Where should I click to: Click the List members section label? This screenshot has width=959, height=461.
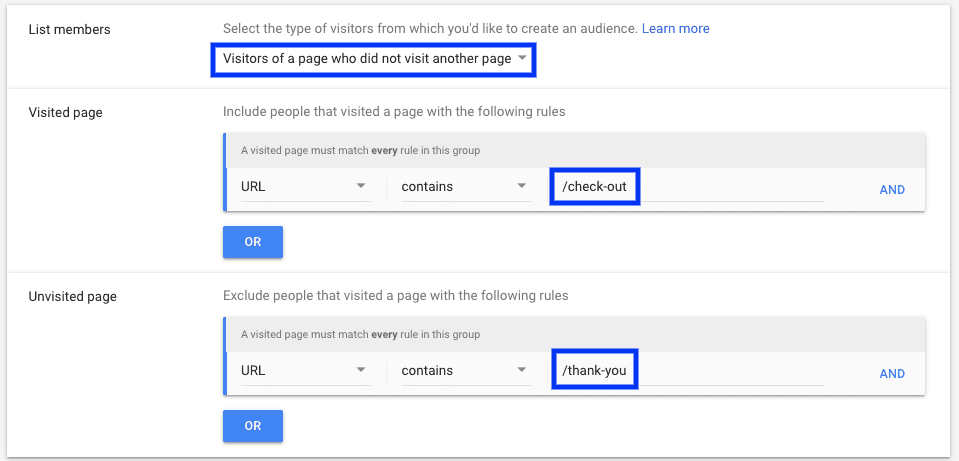(69, 29)
